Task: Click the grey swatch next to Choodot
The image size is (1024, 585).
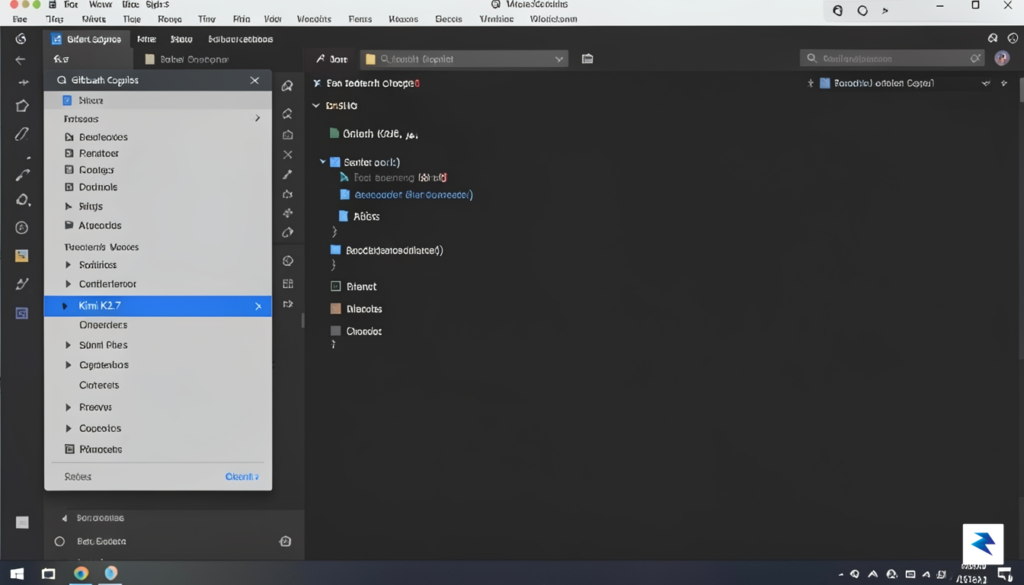Action: pos(336,331)
